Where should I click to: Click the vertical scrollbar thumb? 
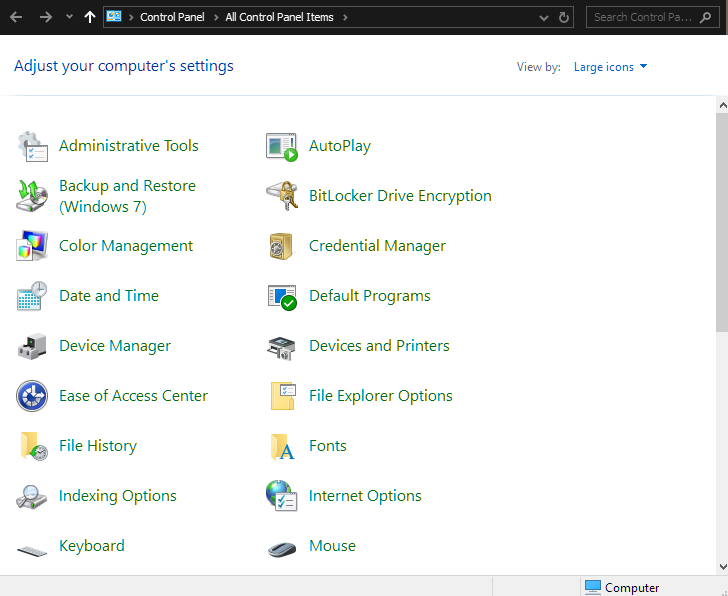(x=722, y=222)
